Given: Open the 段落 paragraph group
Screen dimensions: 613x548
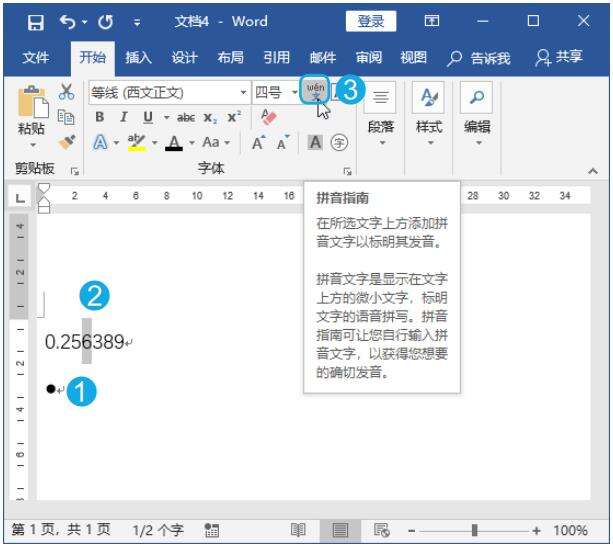Looking at the screenshot, I should click(x=381, y=115).
